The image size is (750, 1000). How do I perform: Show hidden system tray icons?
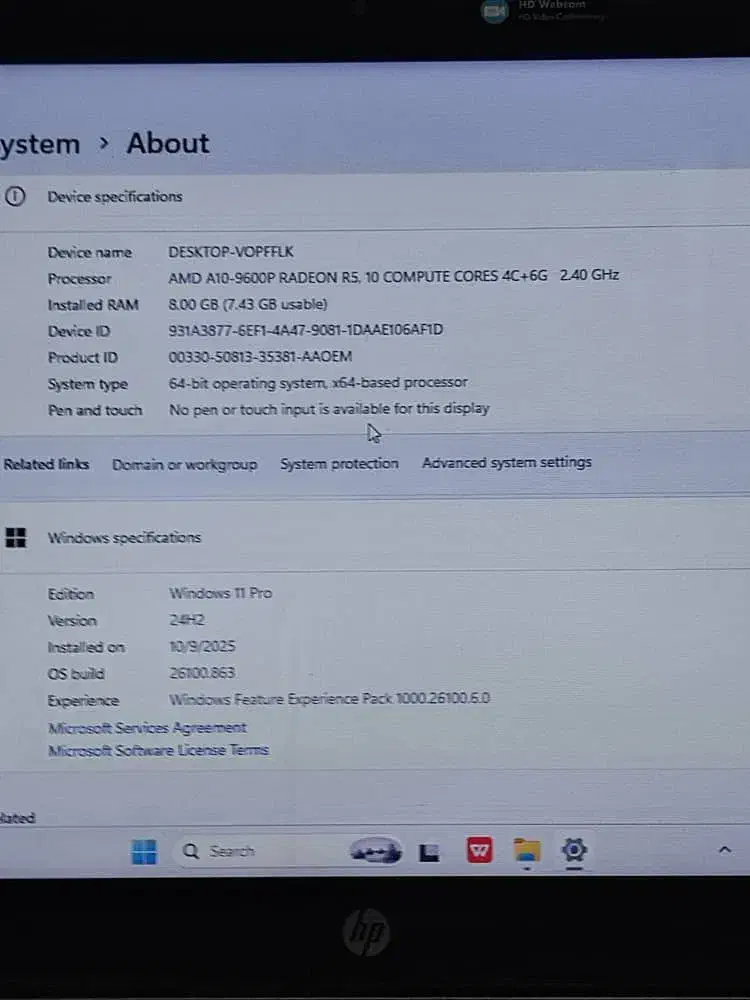pyautogui.click(x=725, y=850)
